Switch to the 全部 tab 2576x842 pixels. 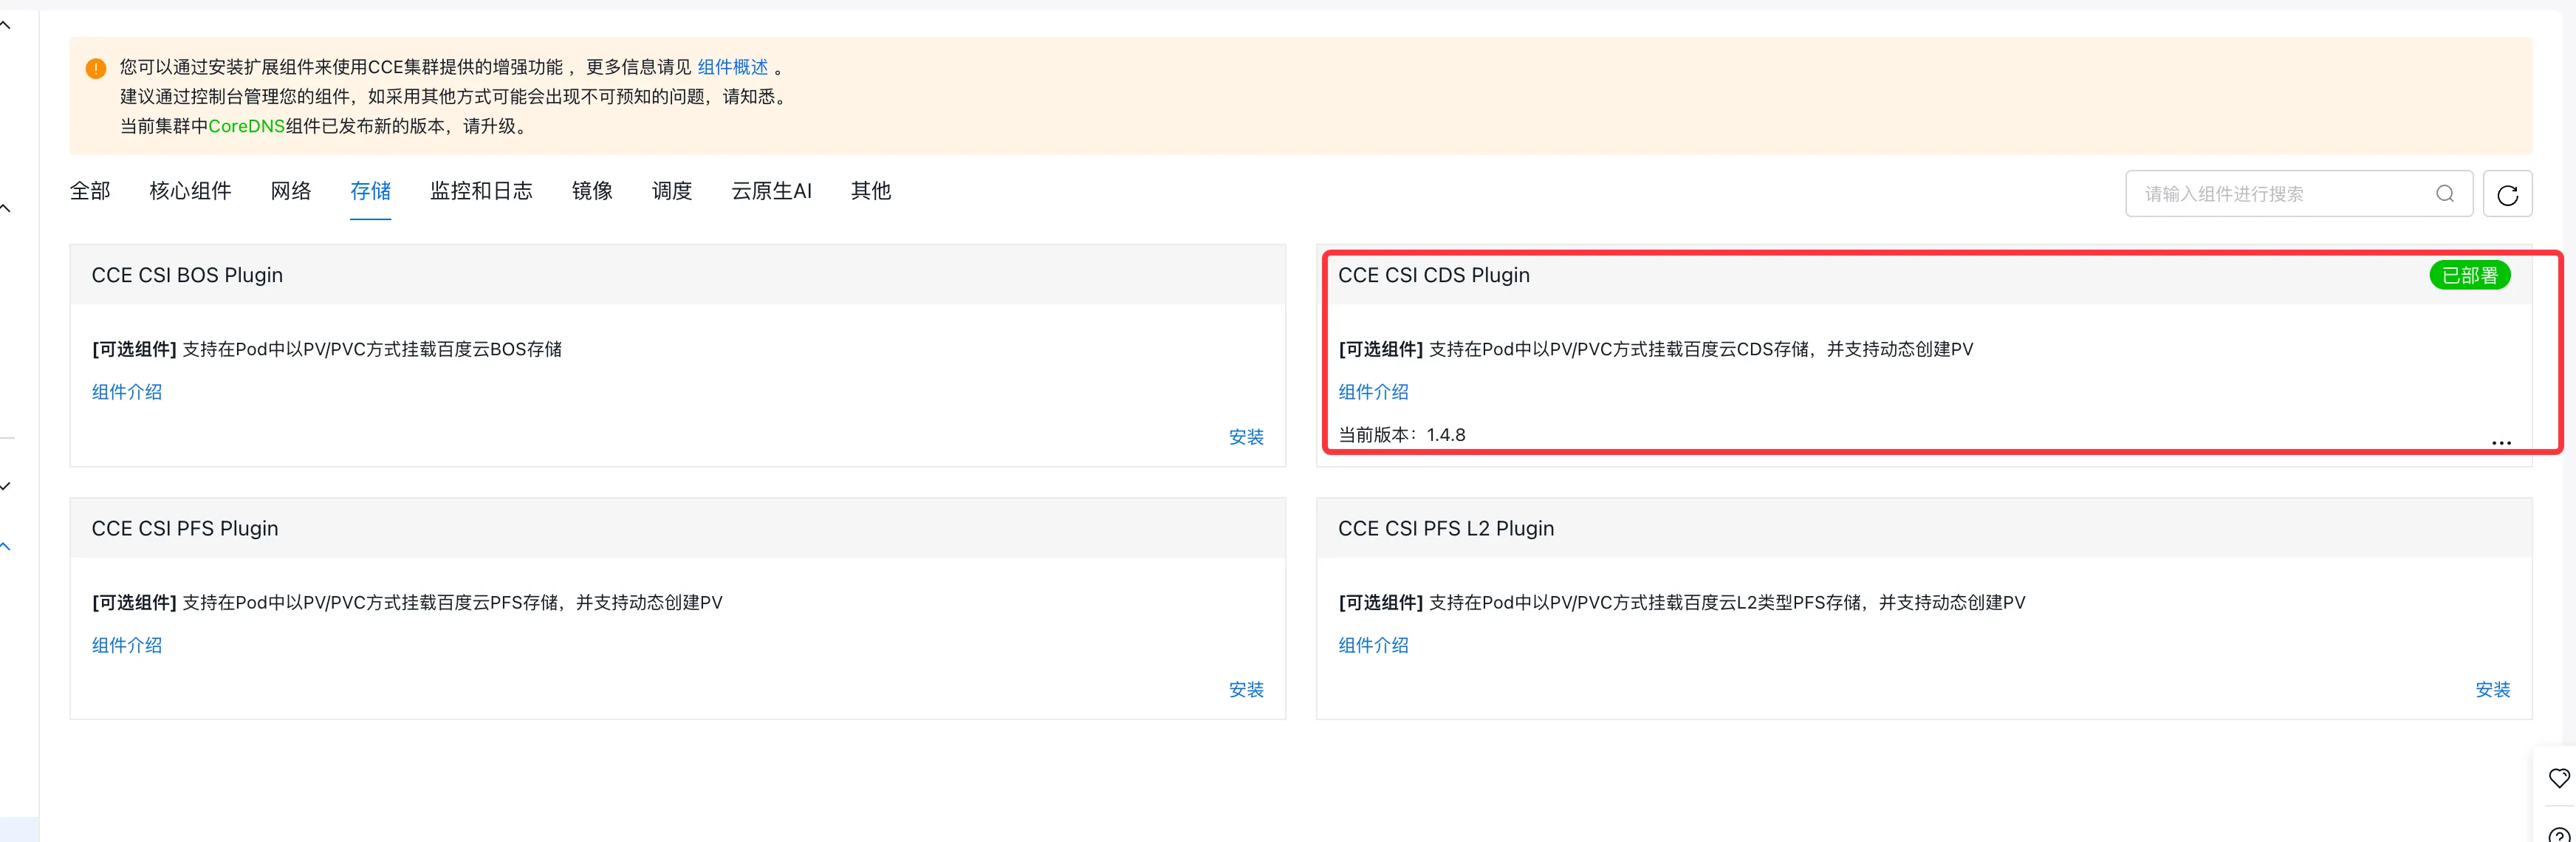(x=90, y=191)
